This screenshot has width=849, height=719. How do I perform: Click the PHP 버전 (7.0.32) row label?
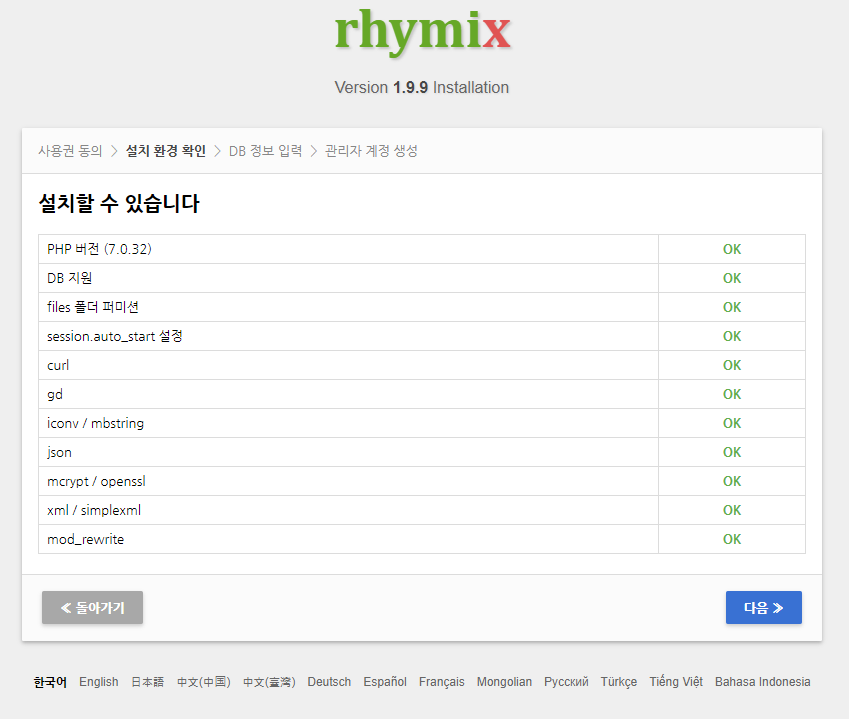(99, 249)
